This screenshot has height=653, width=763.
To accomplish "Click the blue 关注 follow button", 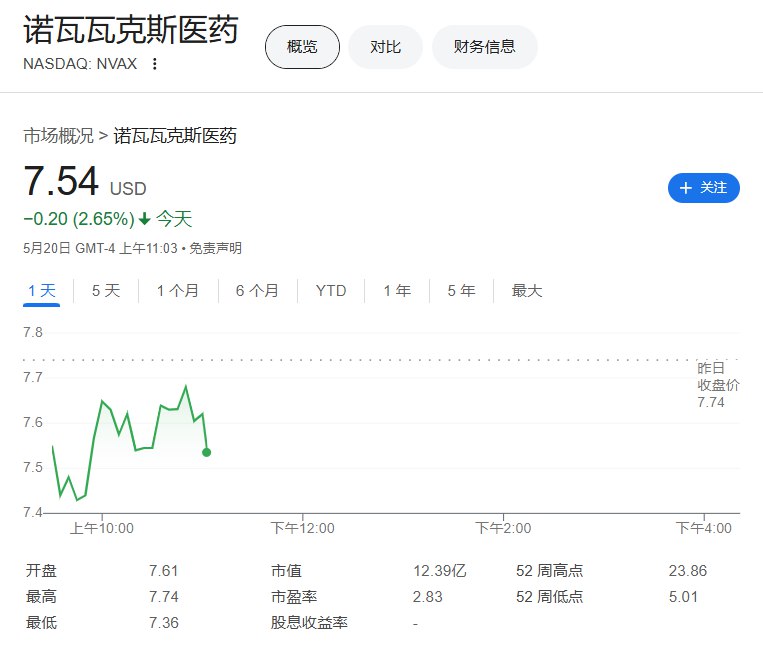I will (x=704, y=188).
